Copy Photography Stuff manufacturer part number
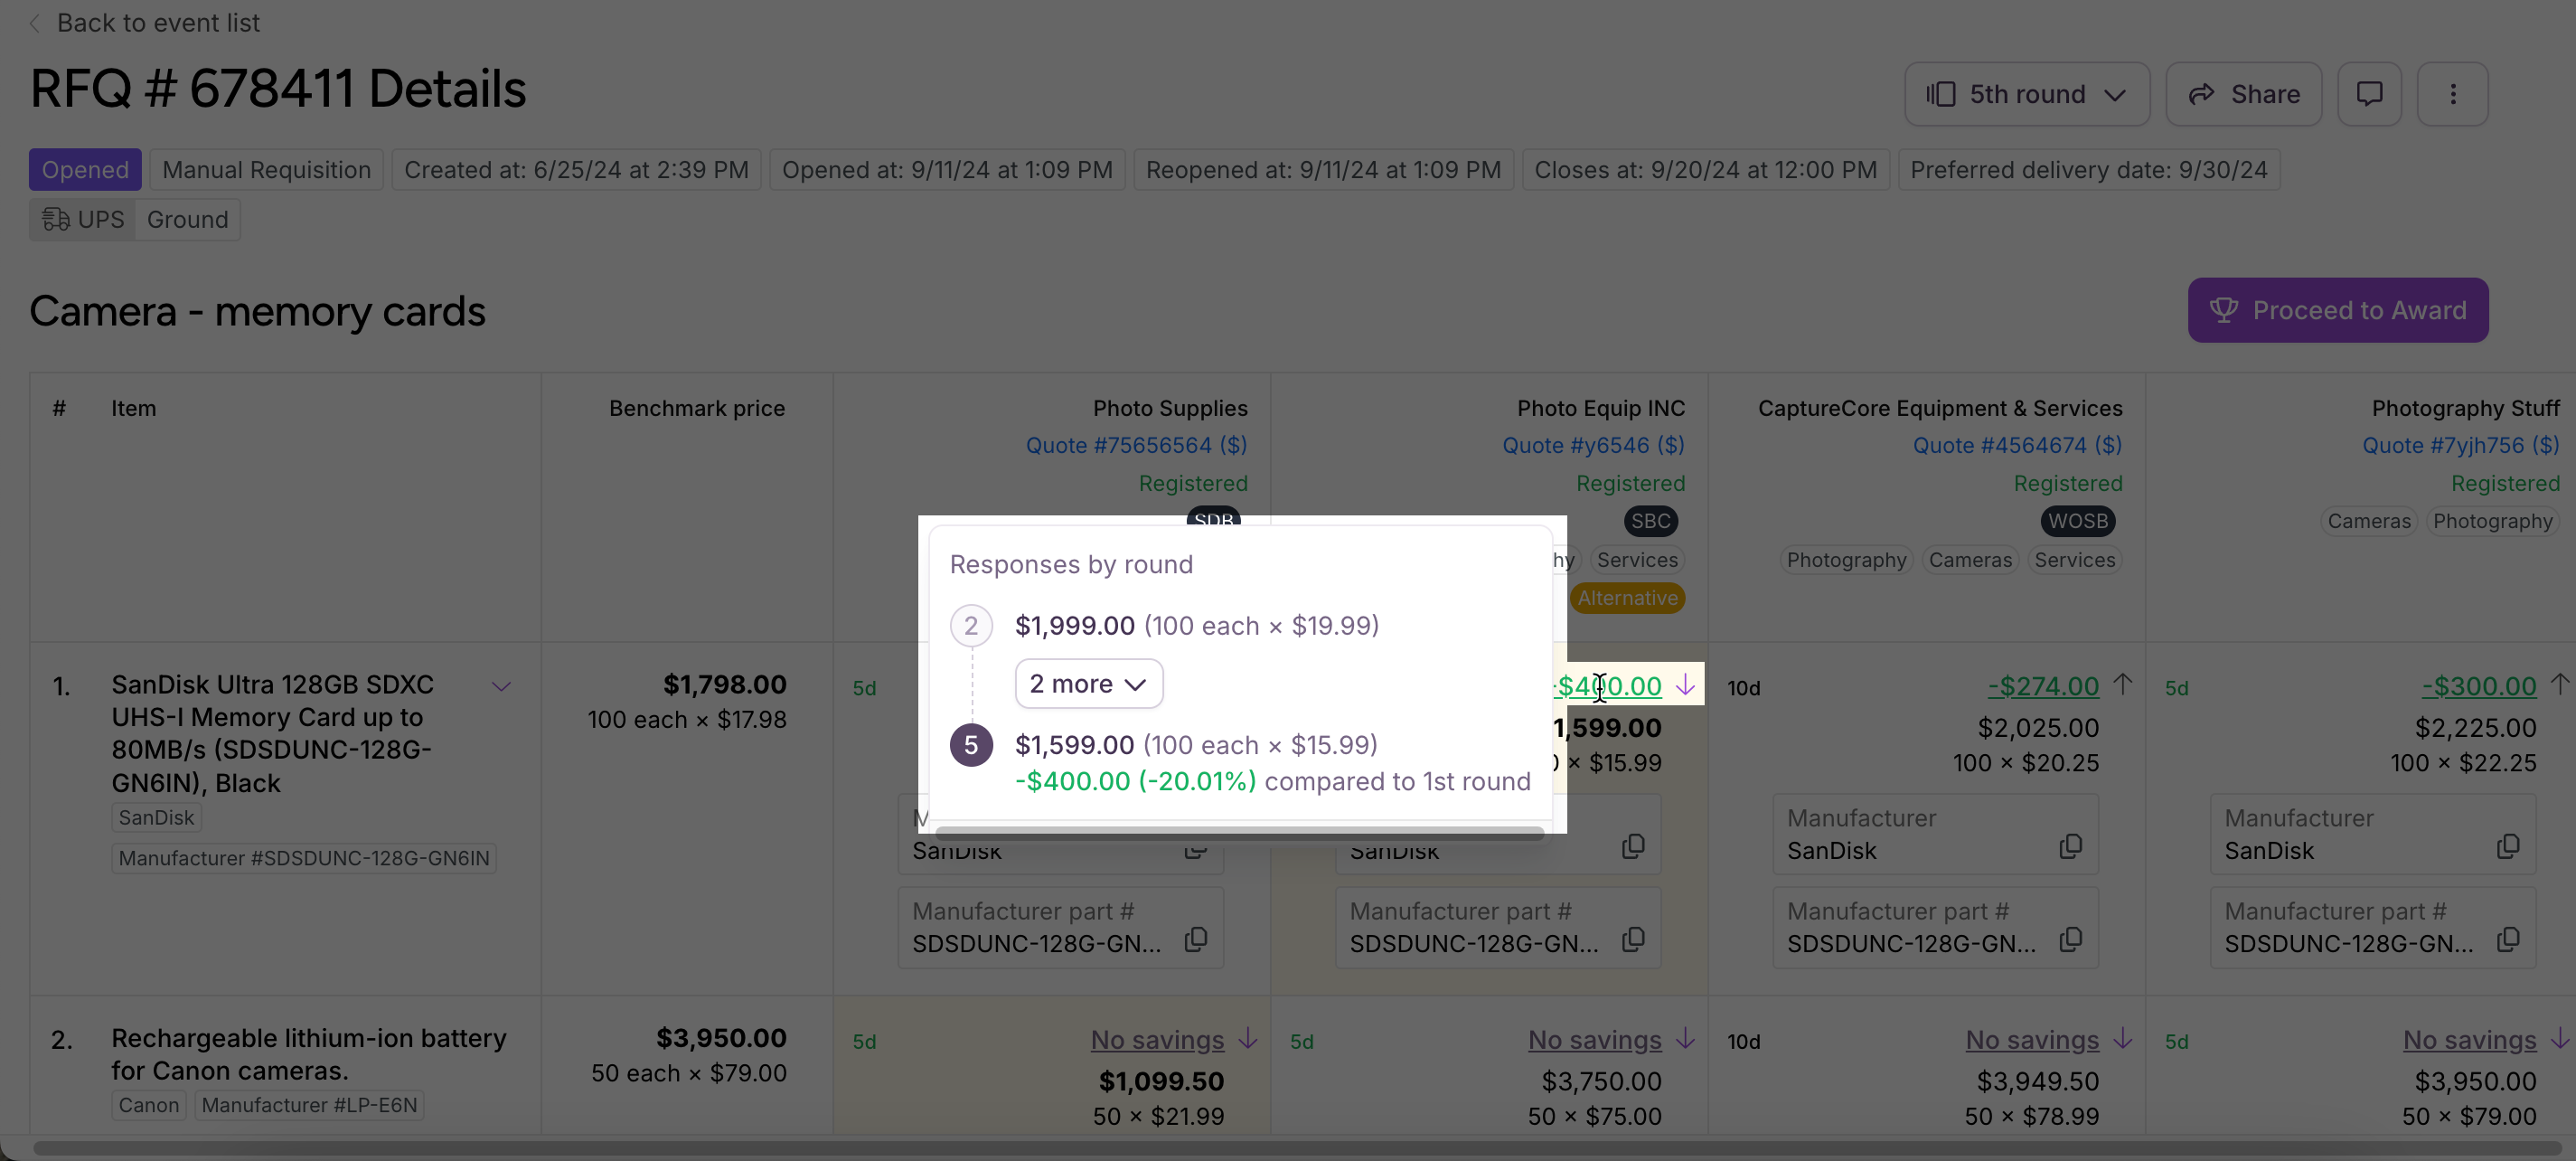The height and width of the screenshot is (1161, 2576). tap(2507, 940)
